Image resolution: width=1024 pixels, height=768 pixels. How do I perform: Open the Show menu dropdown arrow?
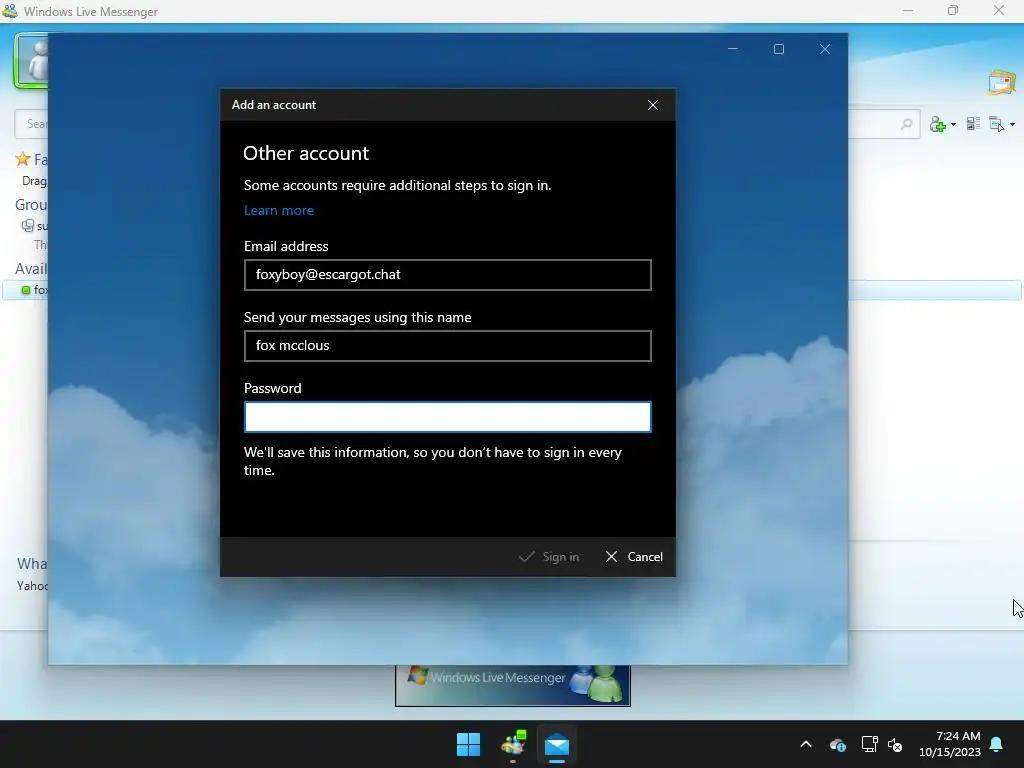(x=1012, y=124)
